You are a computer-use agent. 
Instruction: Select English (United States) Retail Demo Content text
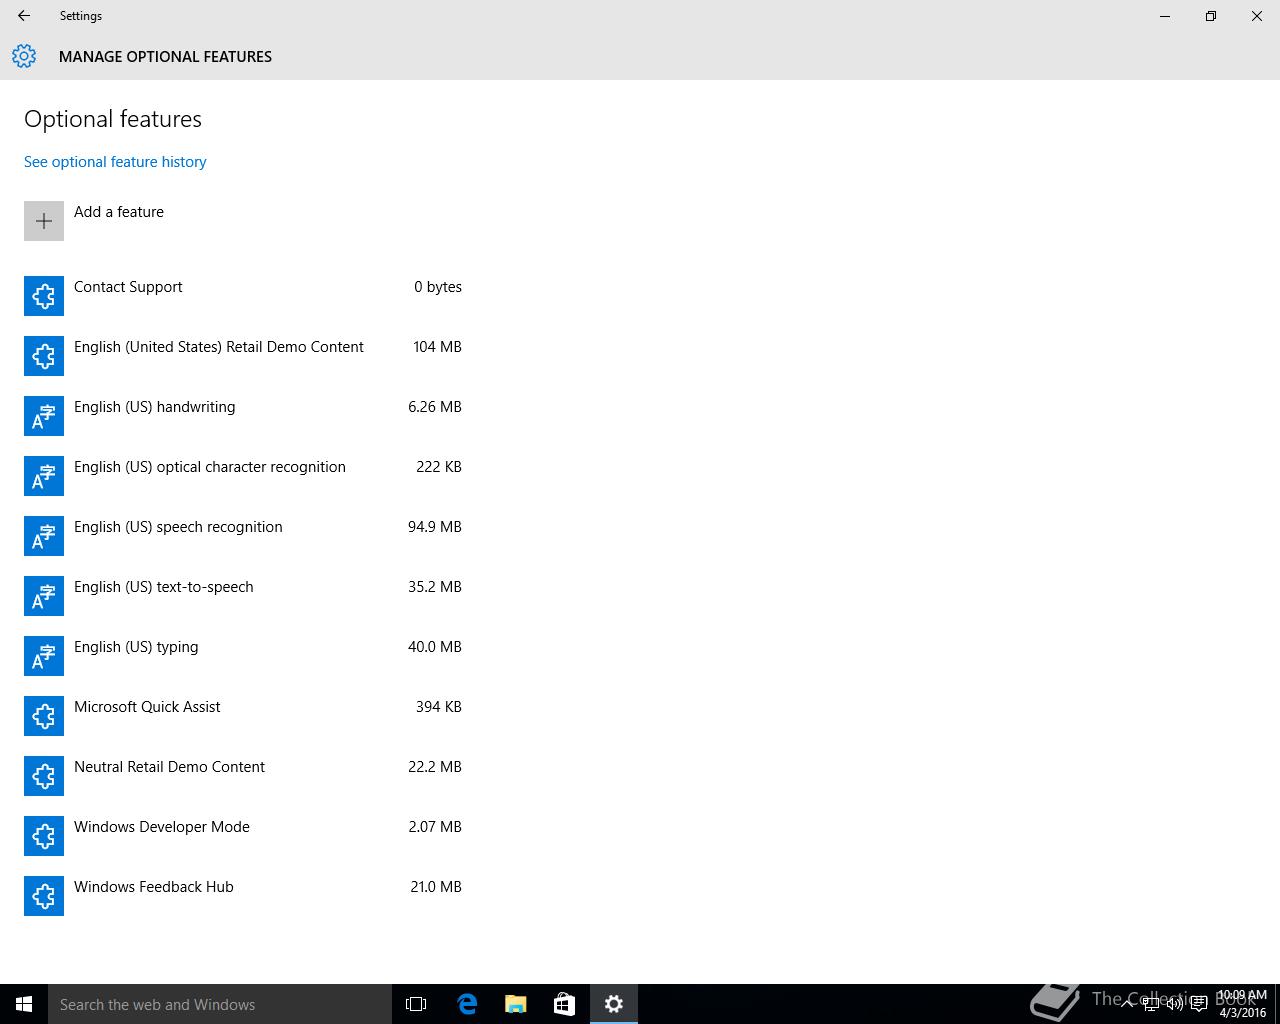[x=219, y=347]
